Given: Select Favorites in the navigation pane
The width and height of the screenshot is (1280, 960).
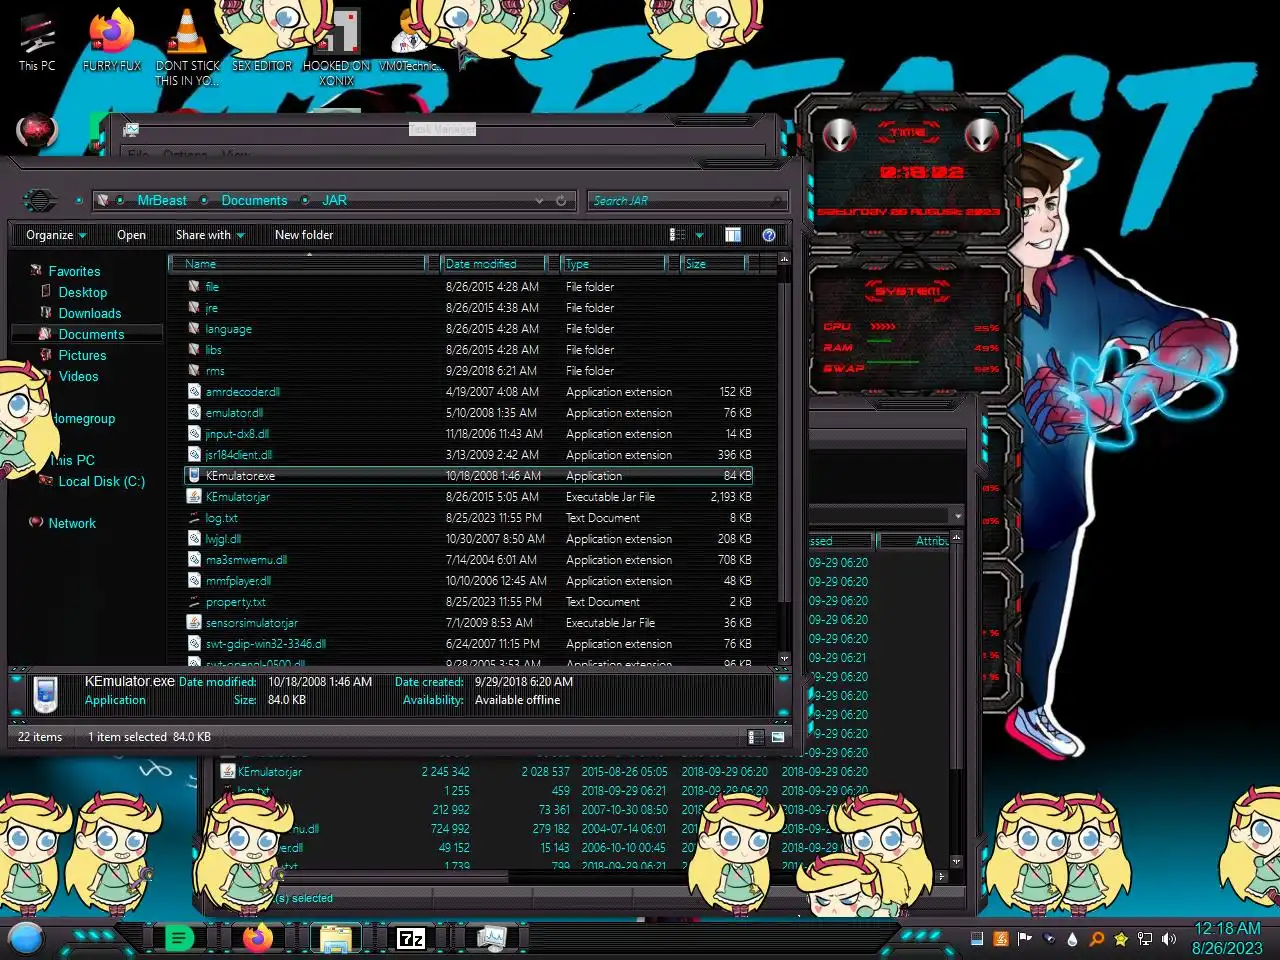Looking at the screenshot, I should point(74,271).
